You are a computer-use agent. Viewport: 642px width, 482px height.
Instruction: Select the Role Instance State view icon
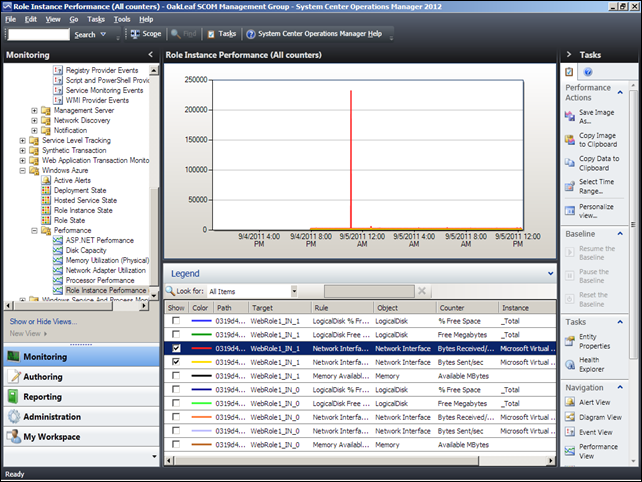click(46, 210)
